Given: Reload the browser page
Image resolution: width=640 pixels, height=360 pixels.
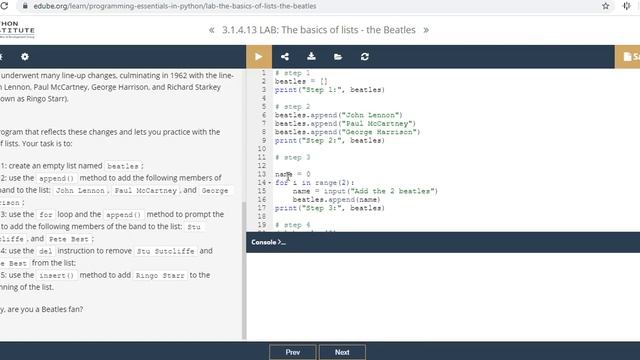Looking at the screenshot, I should click(4, 6).
